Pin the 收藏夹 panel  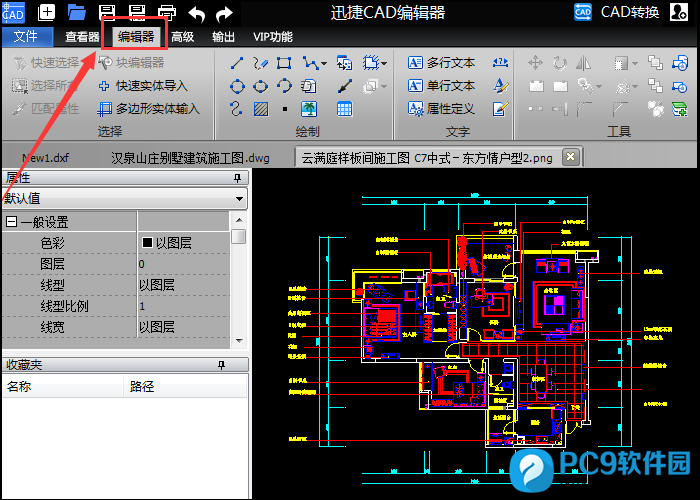pos(221,365)
